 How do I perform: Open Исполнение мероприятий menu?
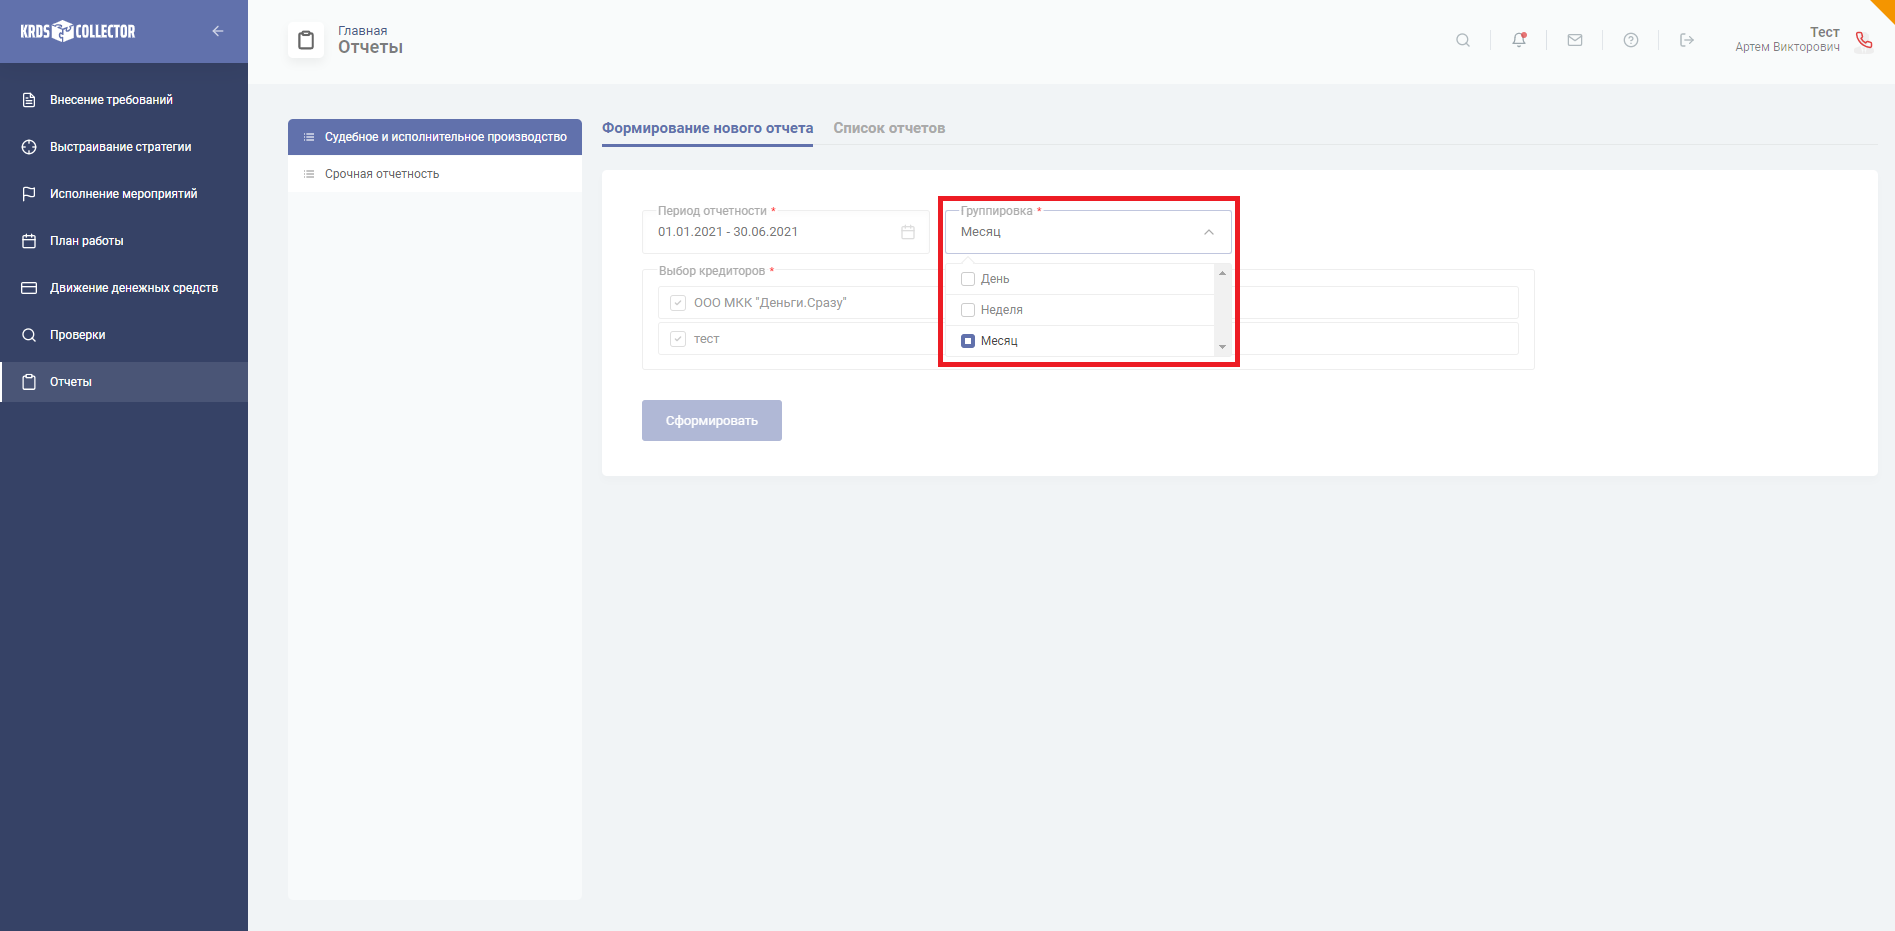tap(124, 194)
